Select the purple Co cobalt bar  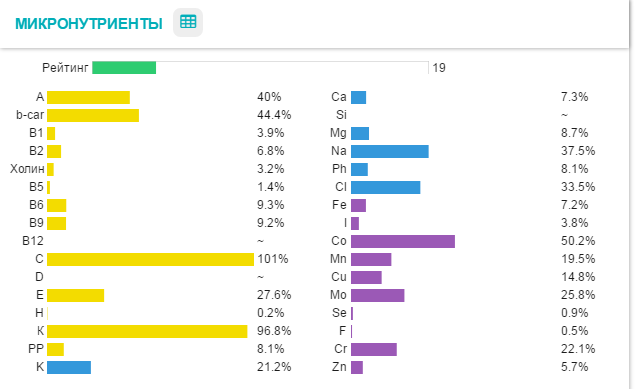tap(403, 241)
